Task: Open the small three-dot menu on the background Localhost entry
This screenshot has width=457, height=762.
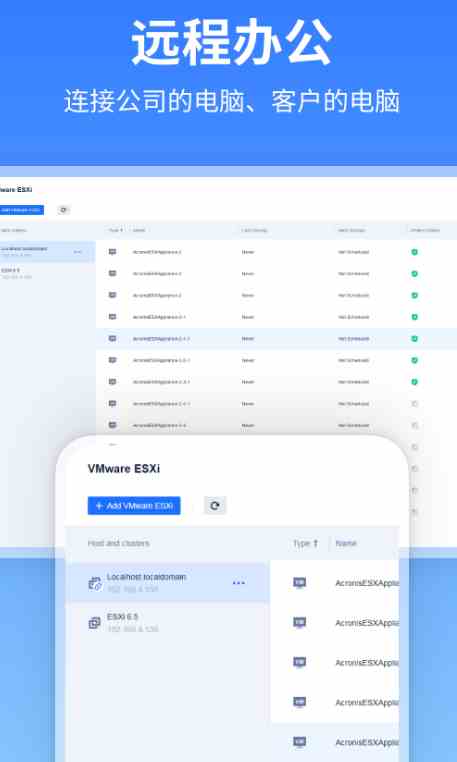Action: click(x=77, y=252)
